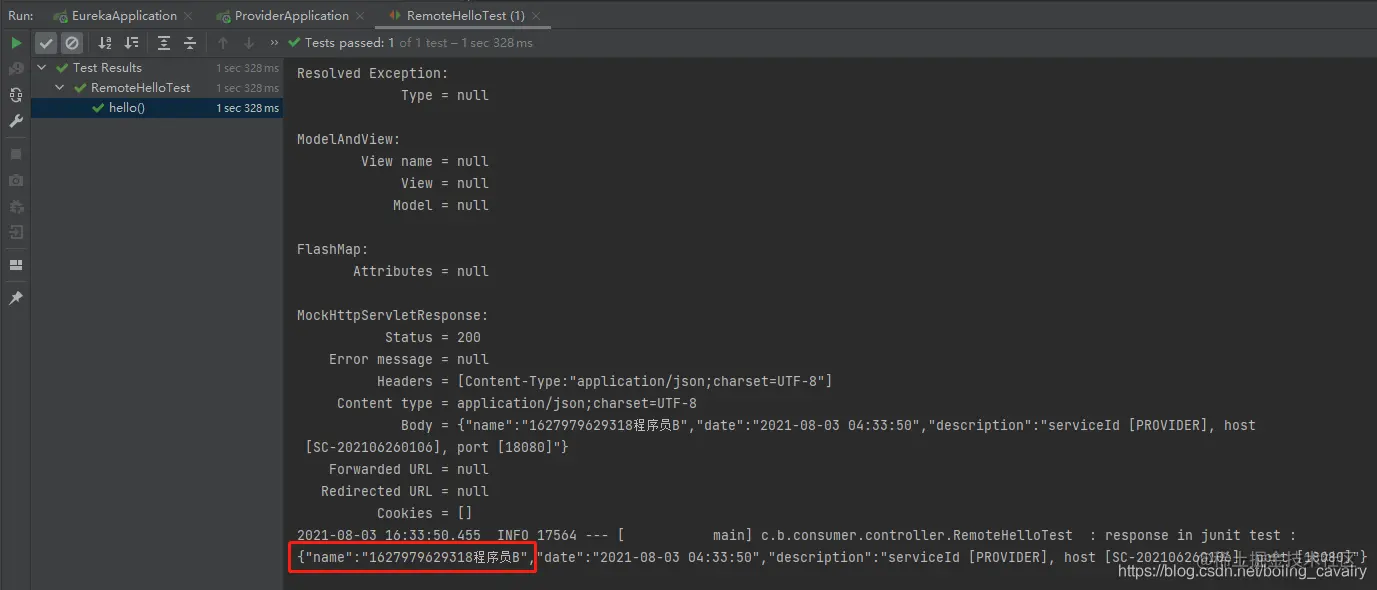Click 'Resolved Exception:' console line
Image resolution: width=1377 pixels, height=590 pixels.
pyautogui.click(x=373, y=73)
